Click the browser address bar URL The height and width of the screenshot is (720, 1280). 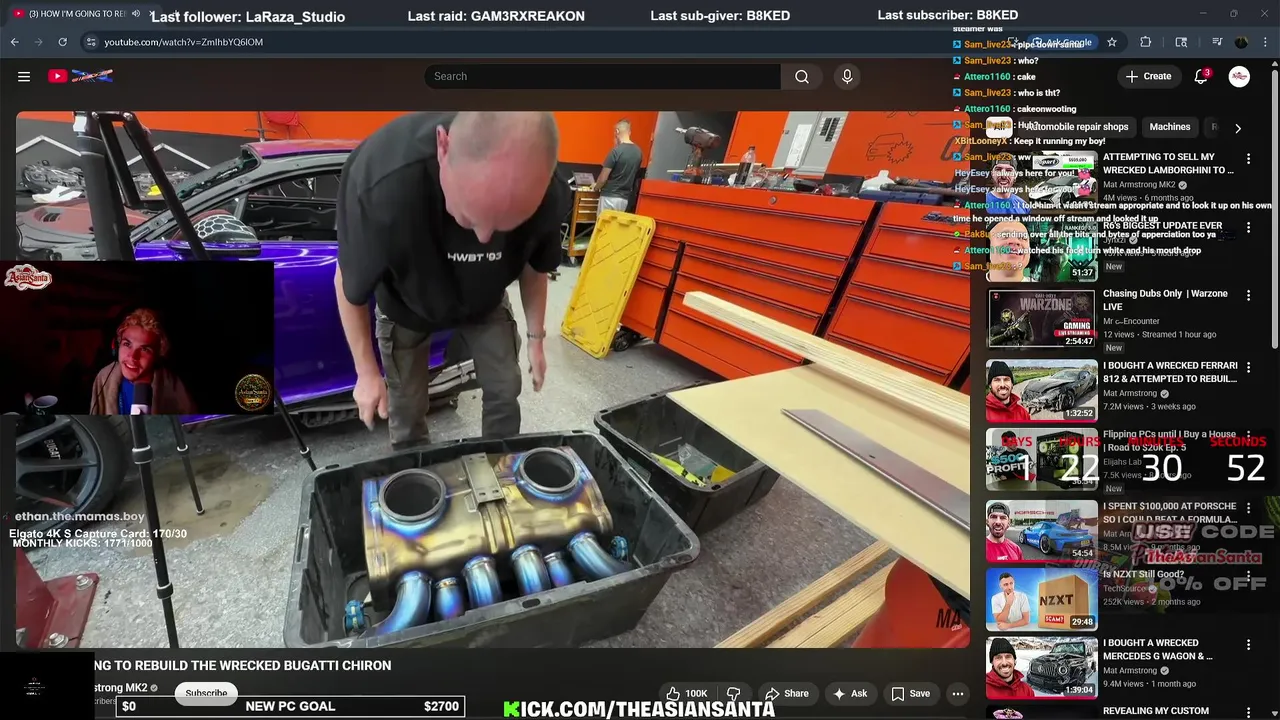click(x=184, y=42)
